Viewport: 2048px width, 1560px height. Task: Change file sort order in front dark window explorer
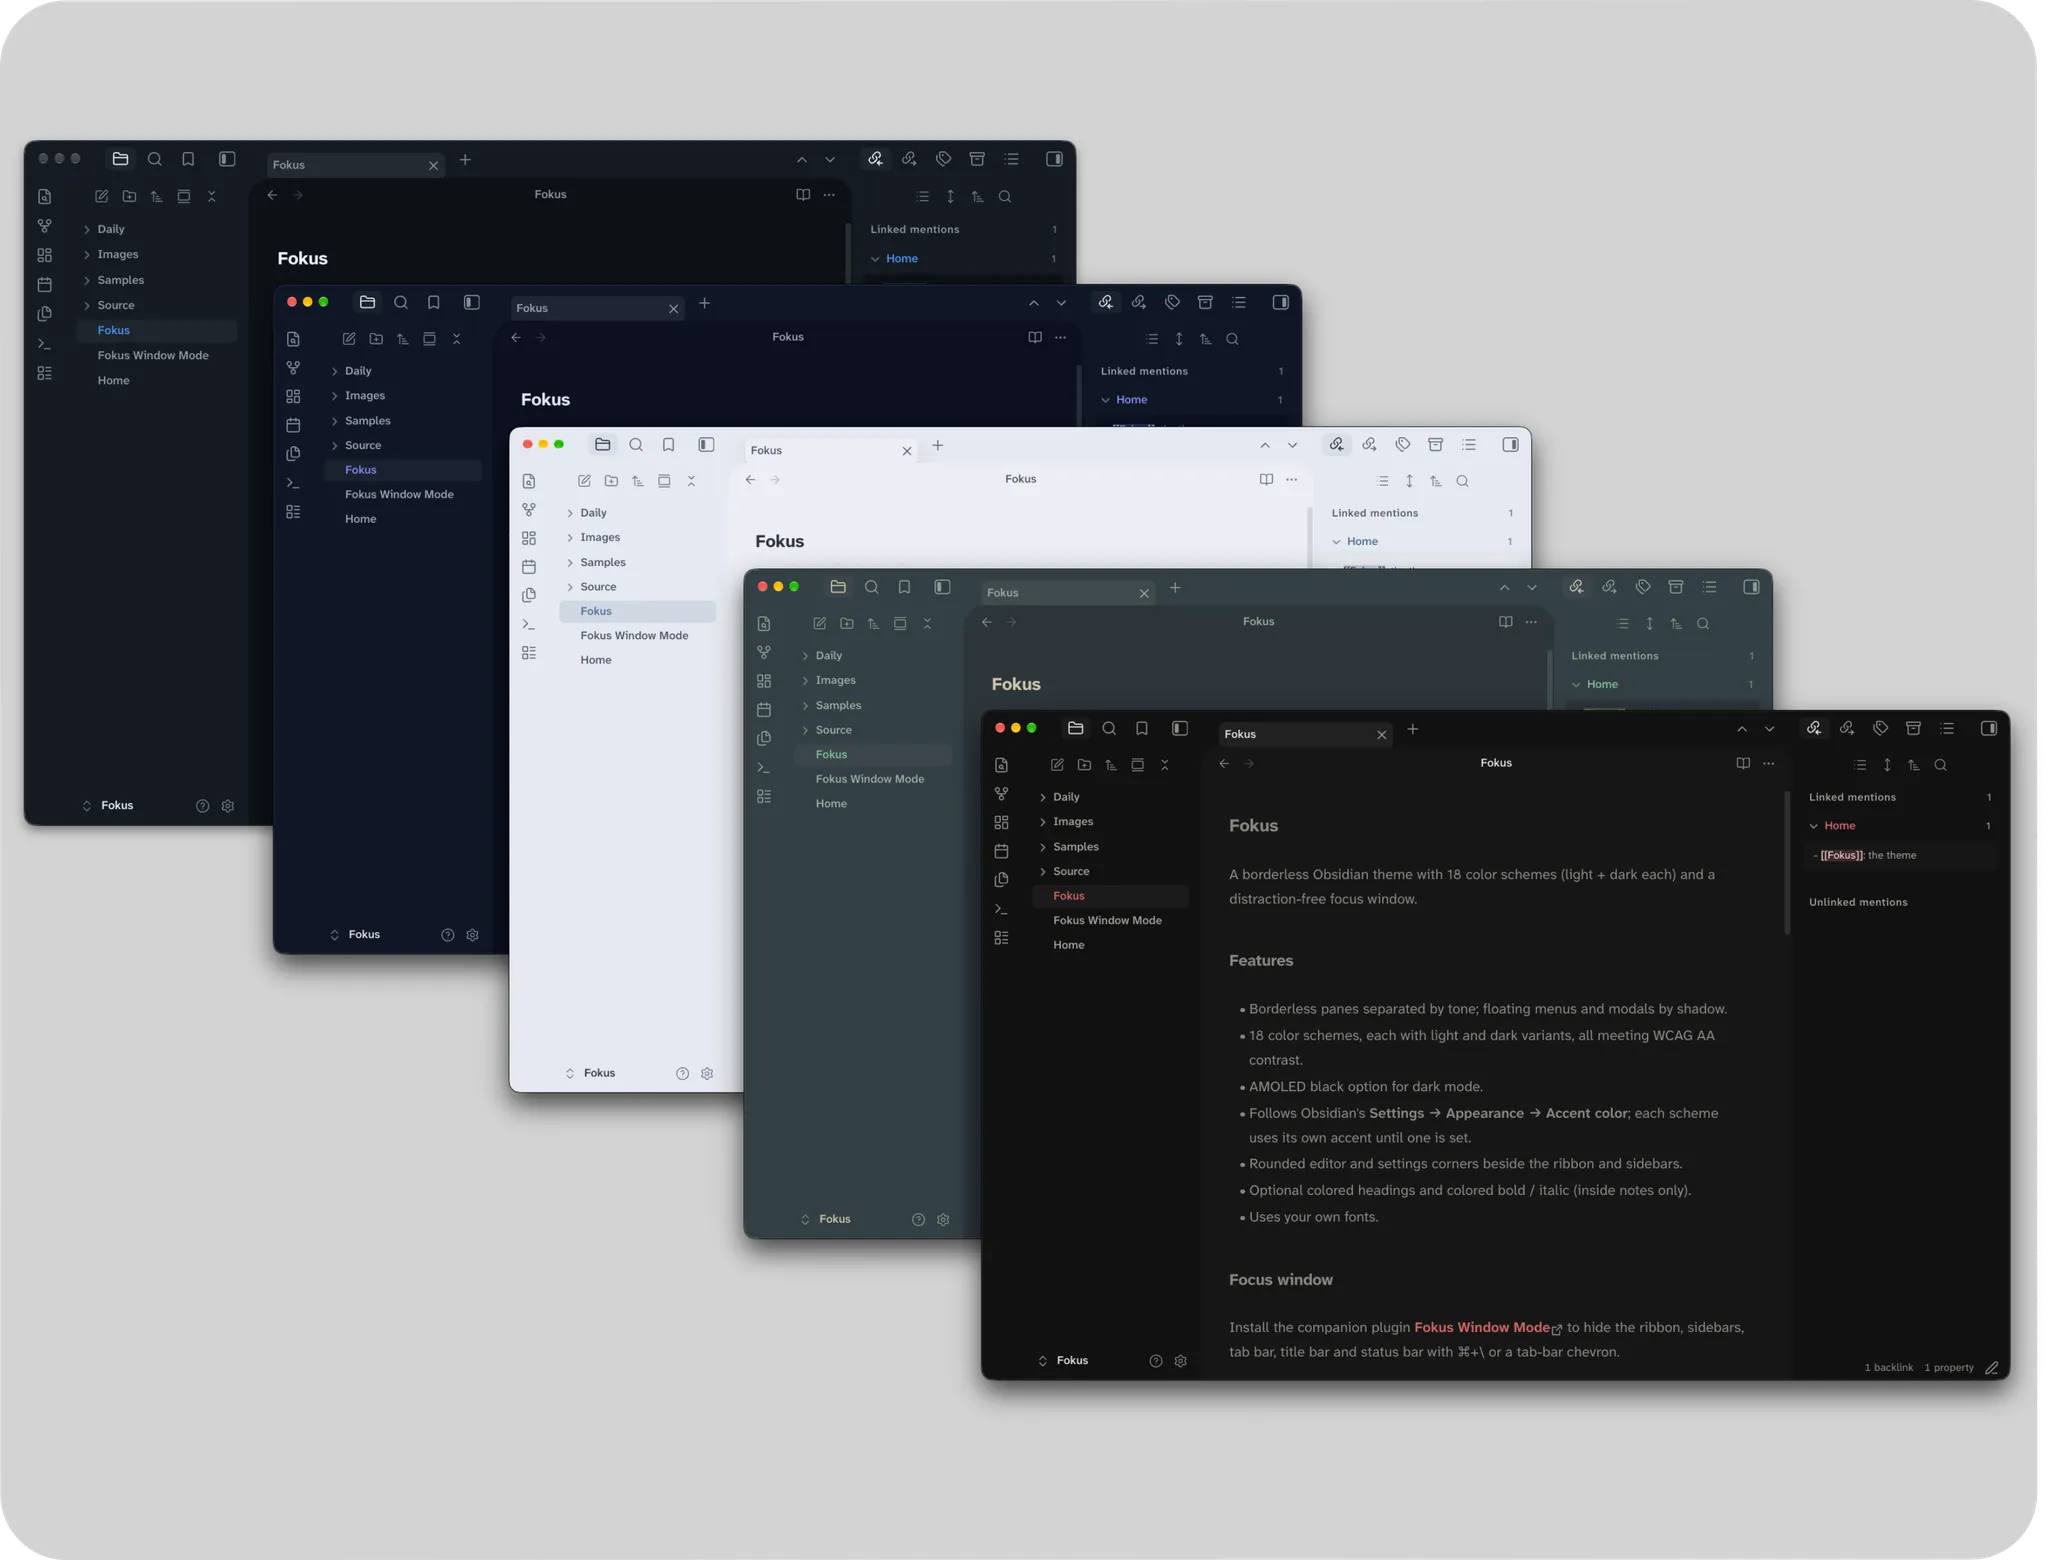tap(1111, 765)
